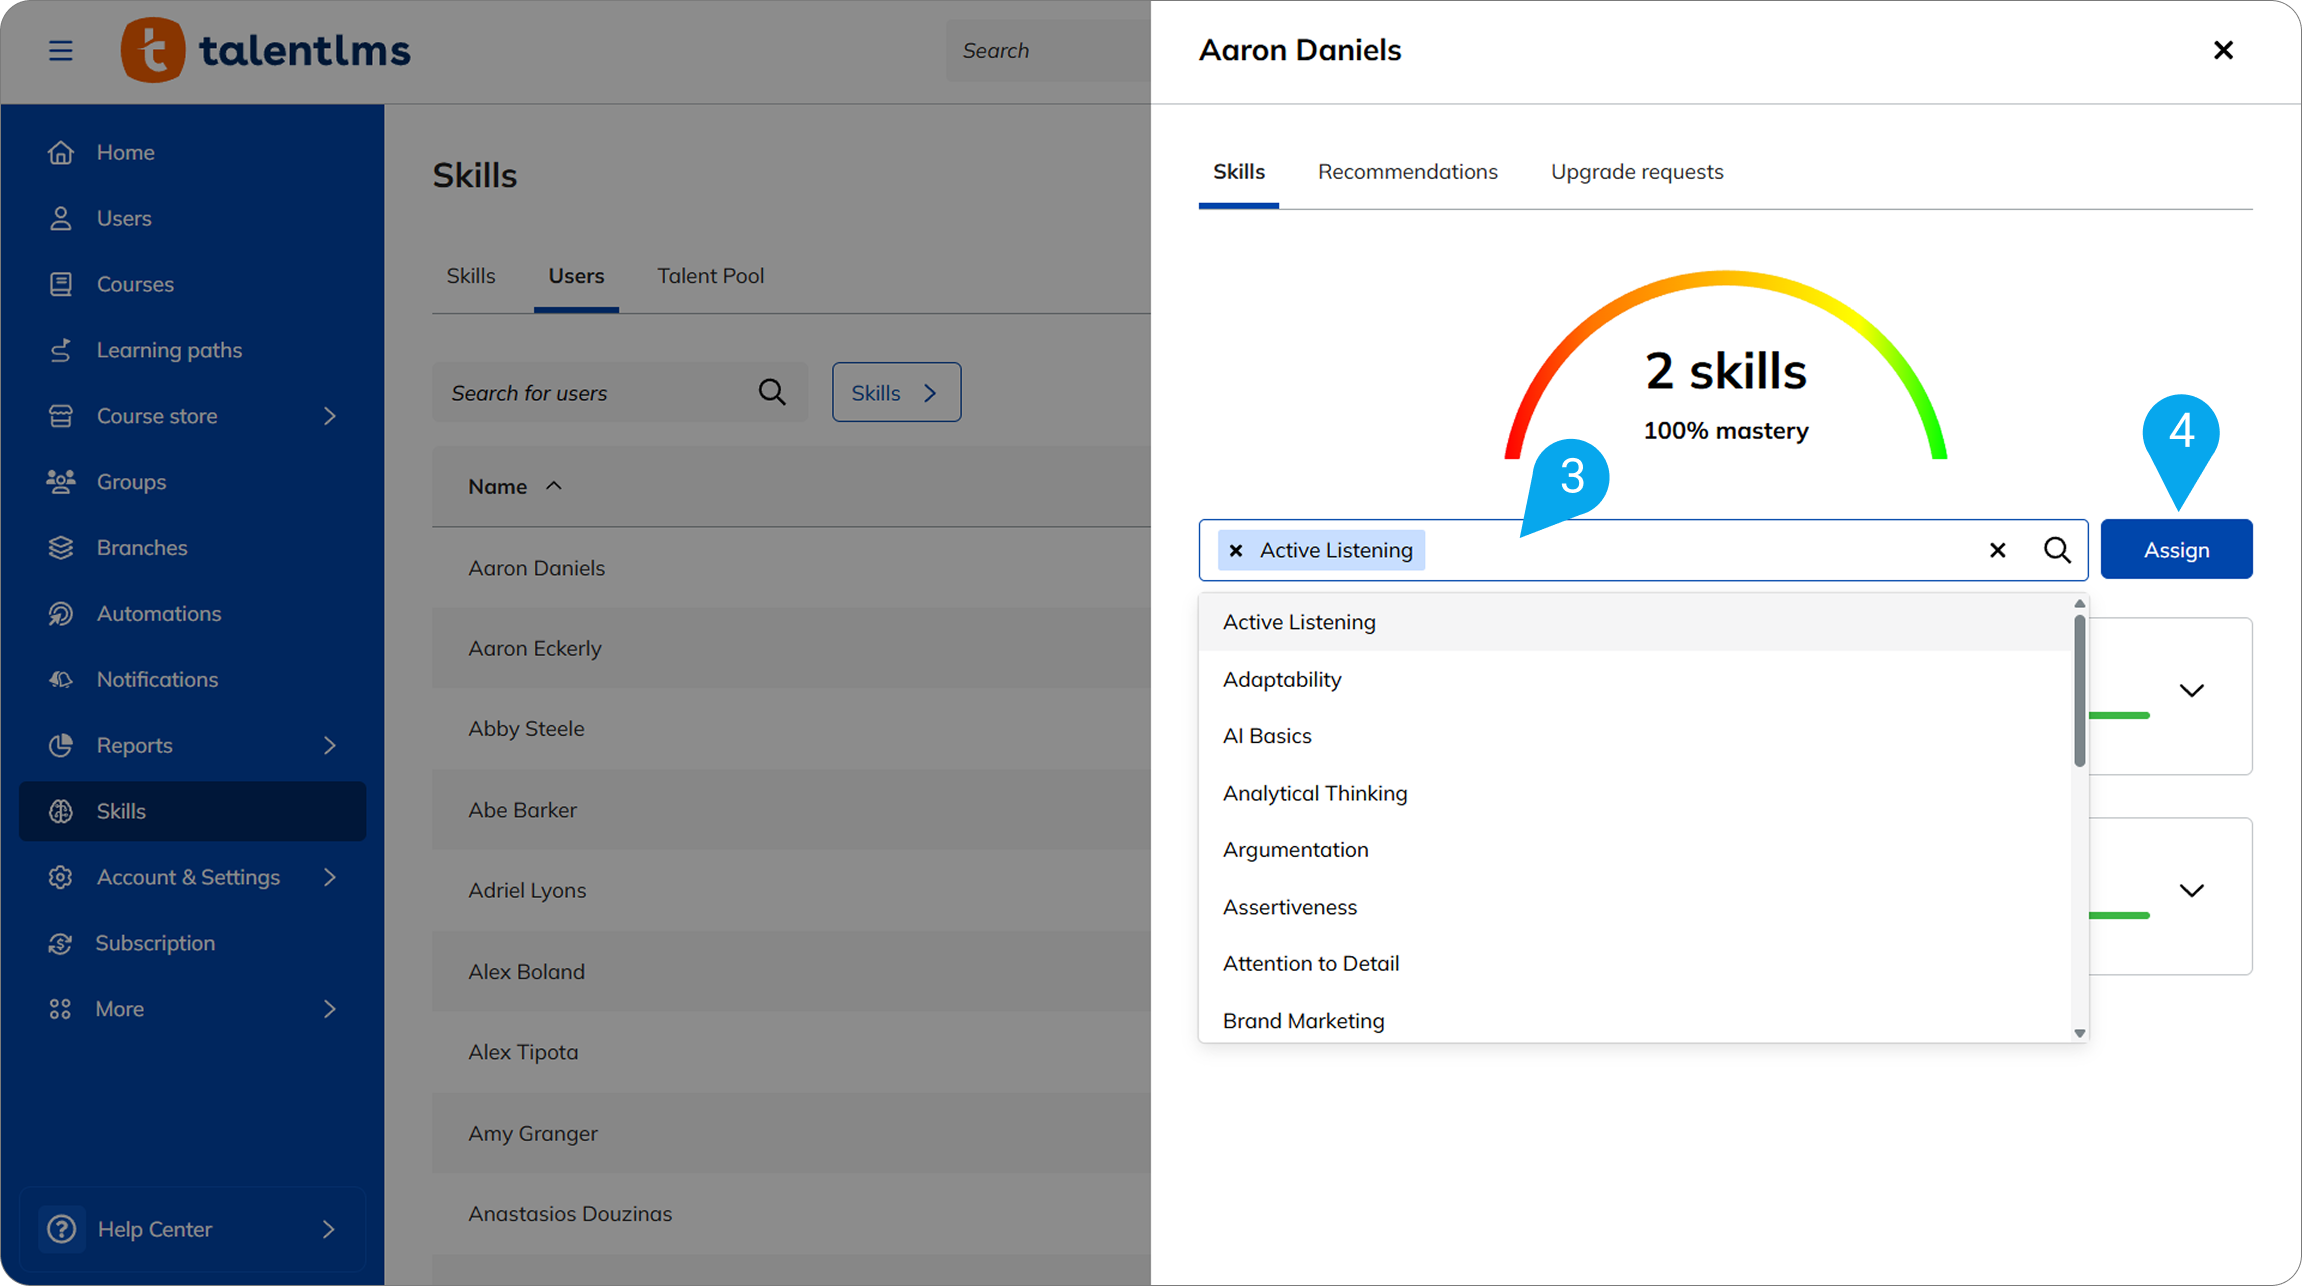Click the search icon in users search

click(771, 392)
